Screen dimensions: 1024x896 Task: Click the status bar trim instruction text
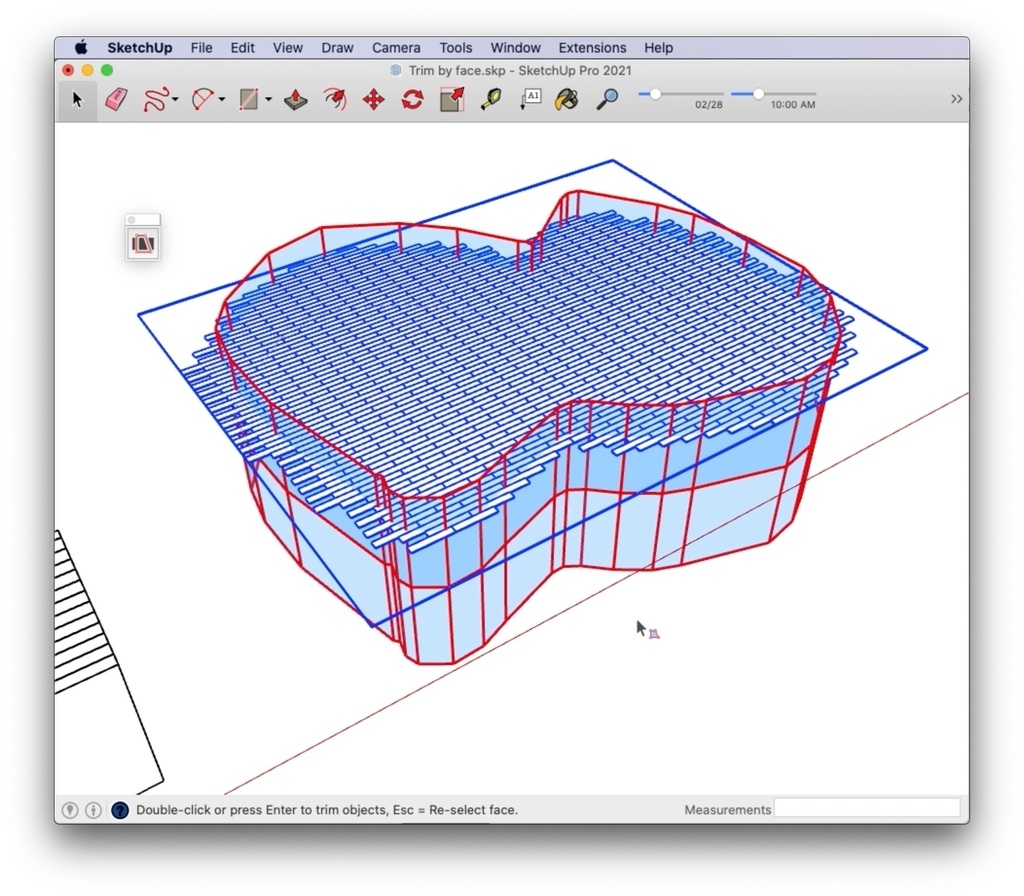click(x=327, y=810)
